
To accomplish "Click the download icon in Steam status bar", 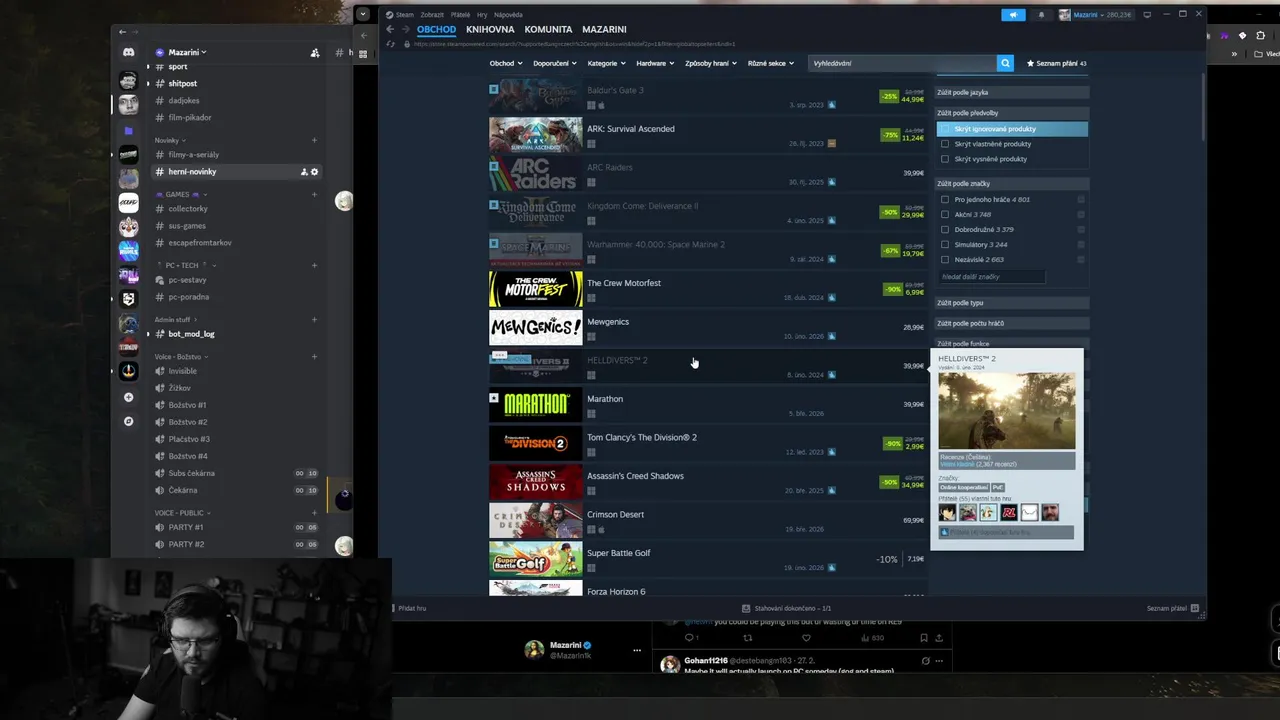I will pyautogui.click(x=746, y=608).
